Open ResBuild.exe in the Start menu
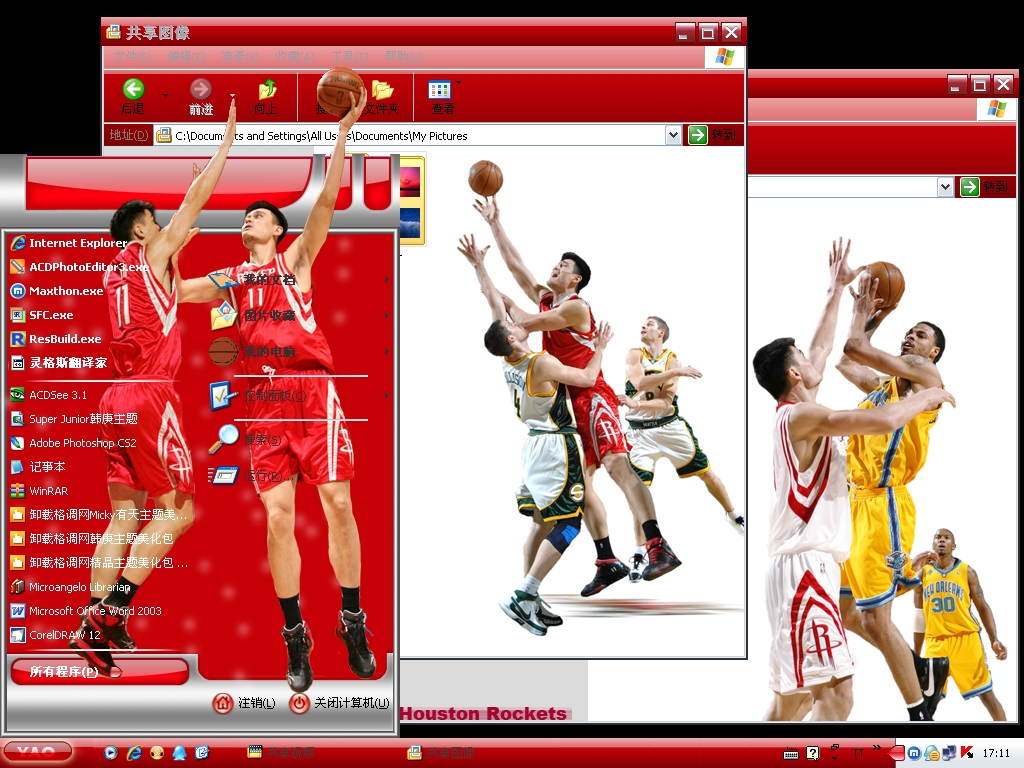This screenshot has height=768, width=1024. [x=56, y=339]
